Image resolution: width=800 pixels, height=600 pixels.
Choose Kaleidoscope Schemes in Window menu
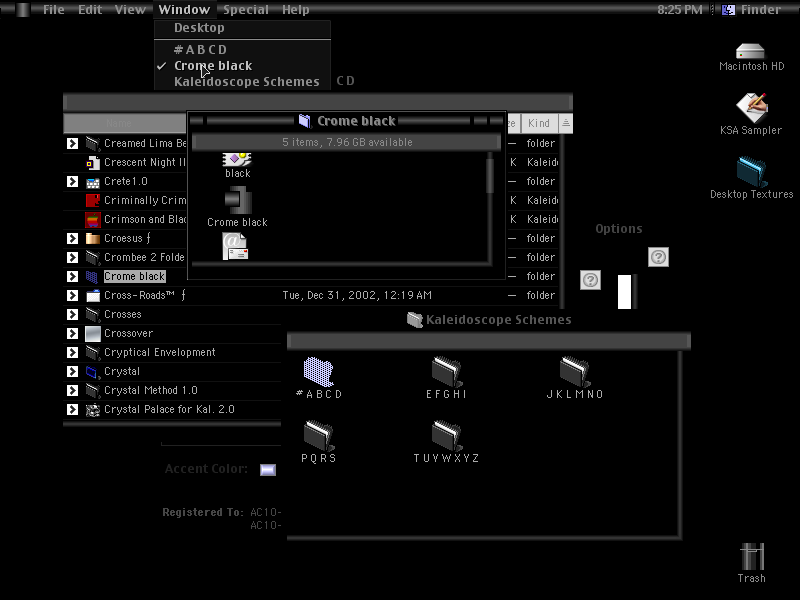pos(242,82)
